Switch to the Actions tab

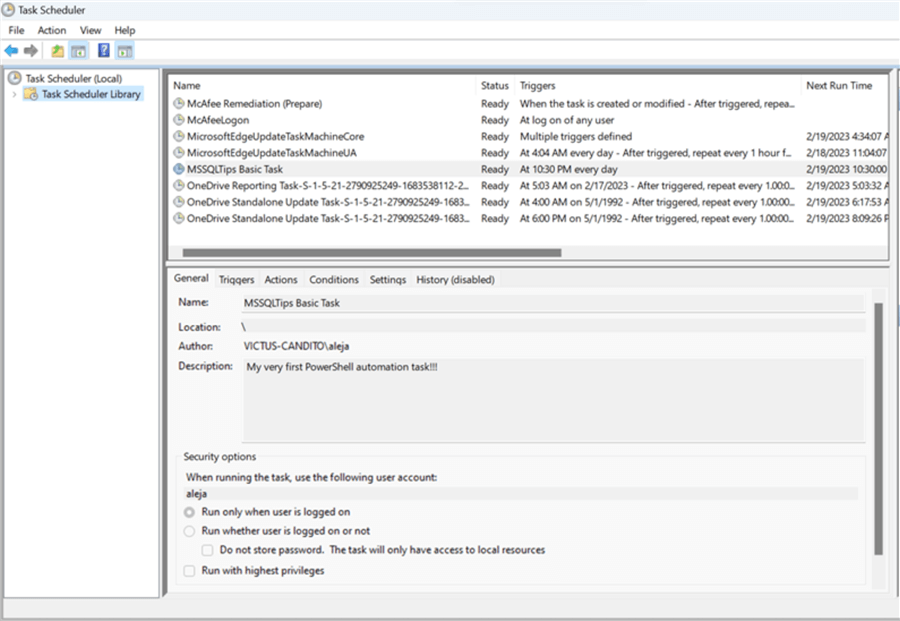[281, 280]
